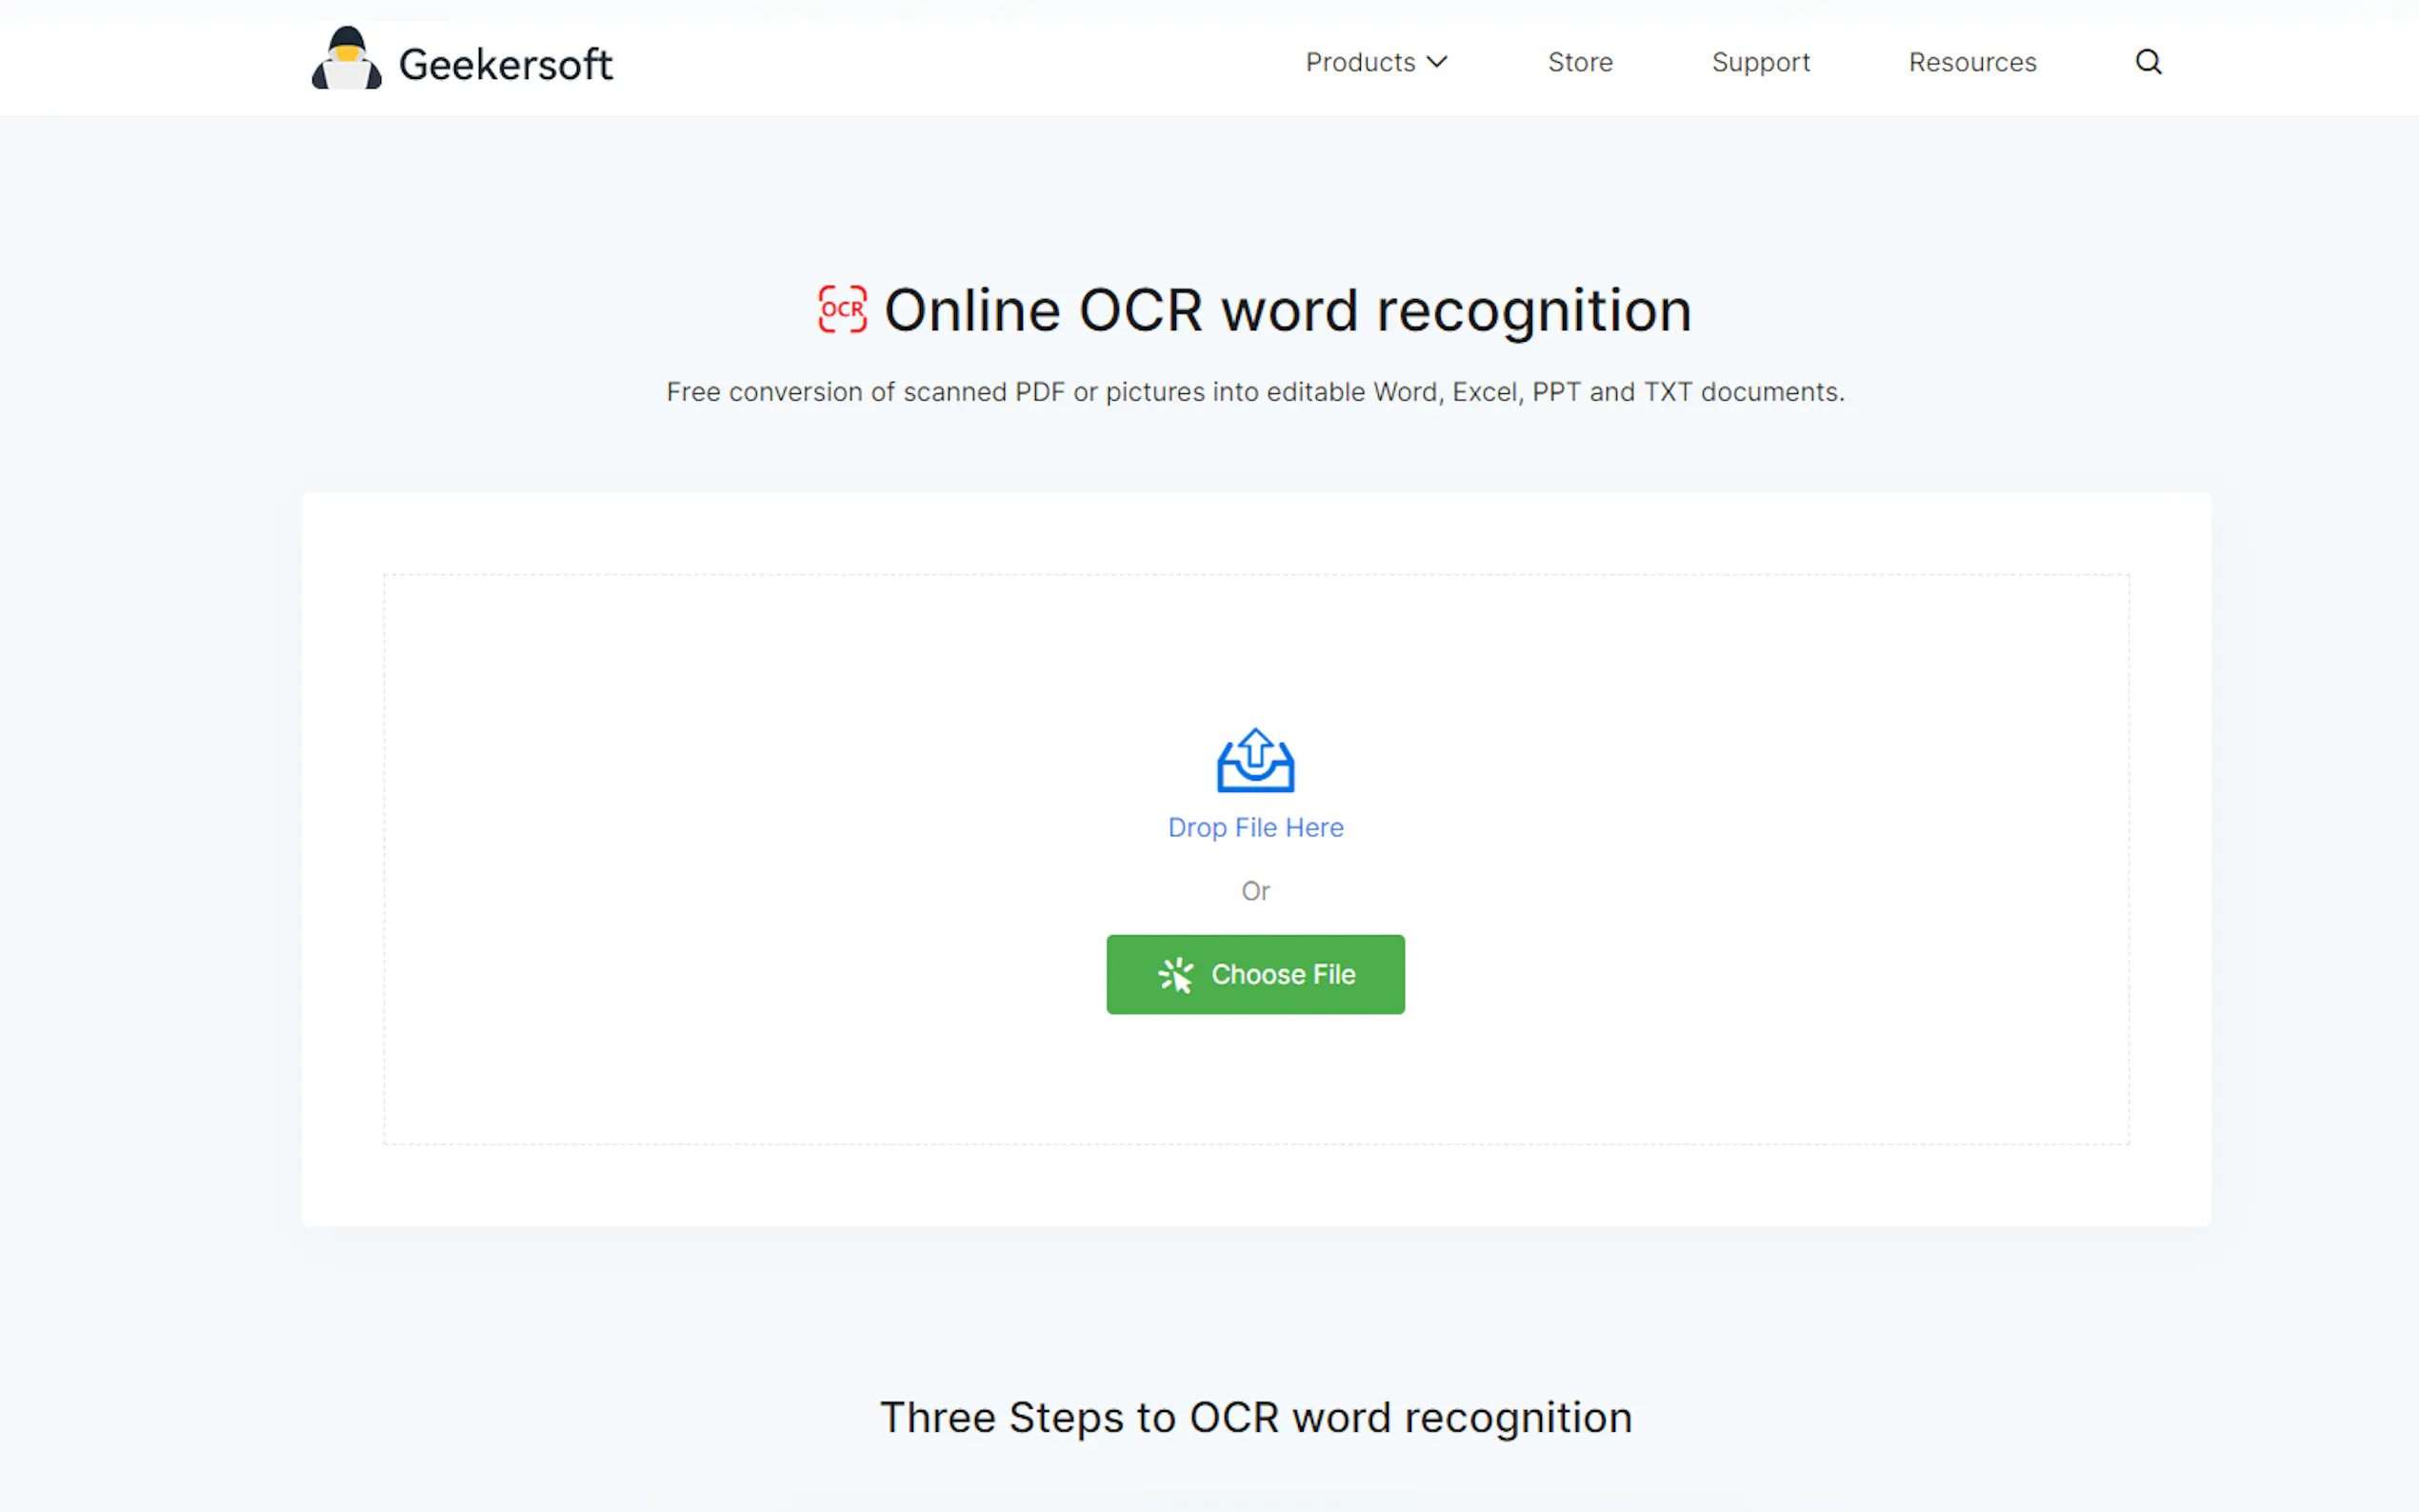Click the blue upload tray icon
The width and height of the screenshot is (2419, 1512).
1255,761
